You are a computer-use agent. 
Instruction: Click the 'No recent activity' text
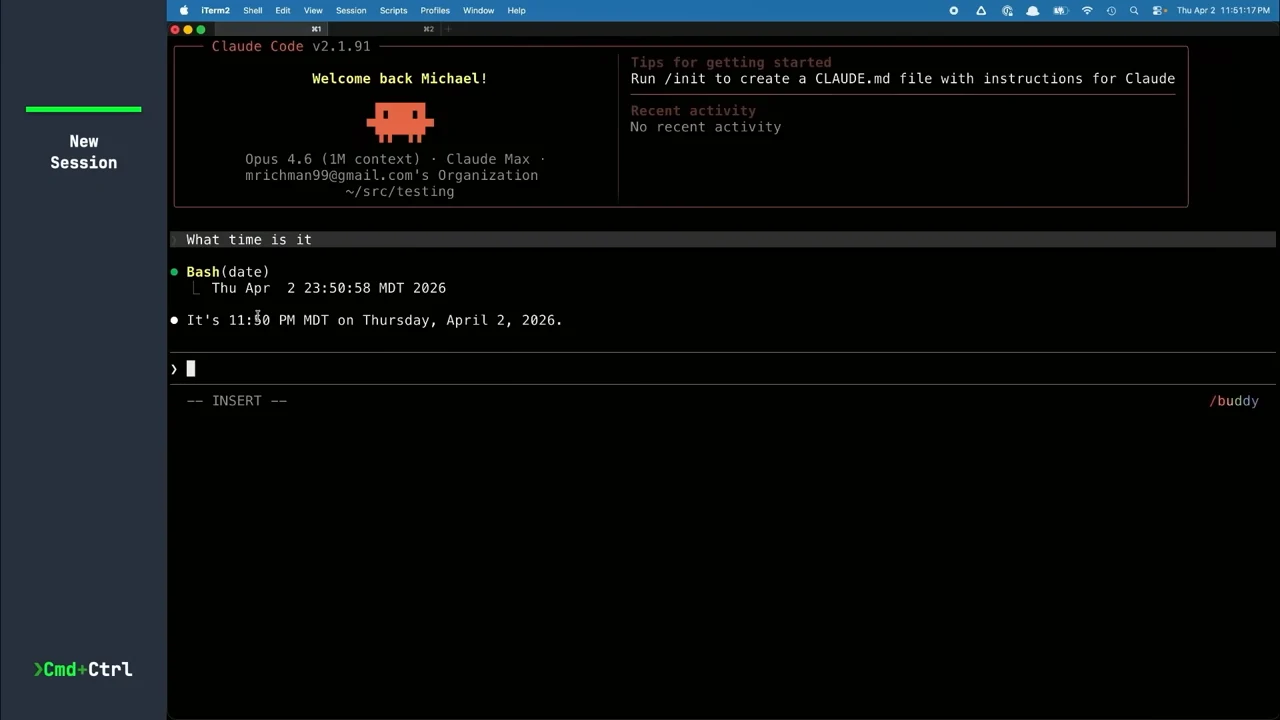point(706,127)
